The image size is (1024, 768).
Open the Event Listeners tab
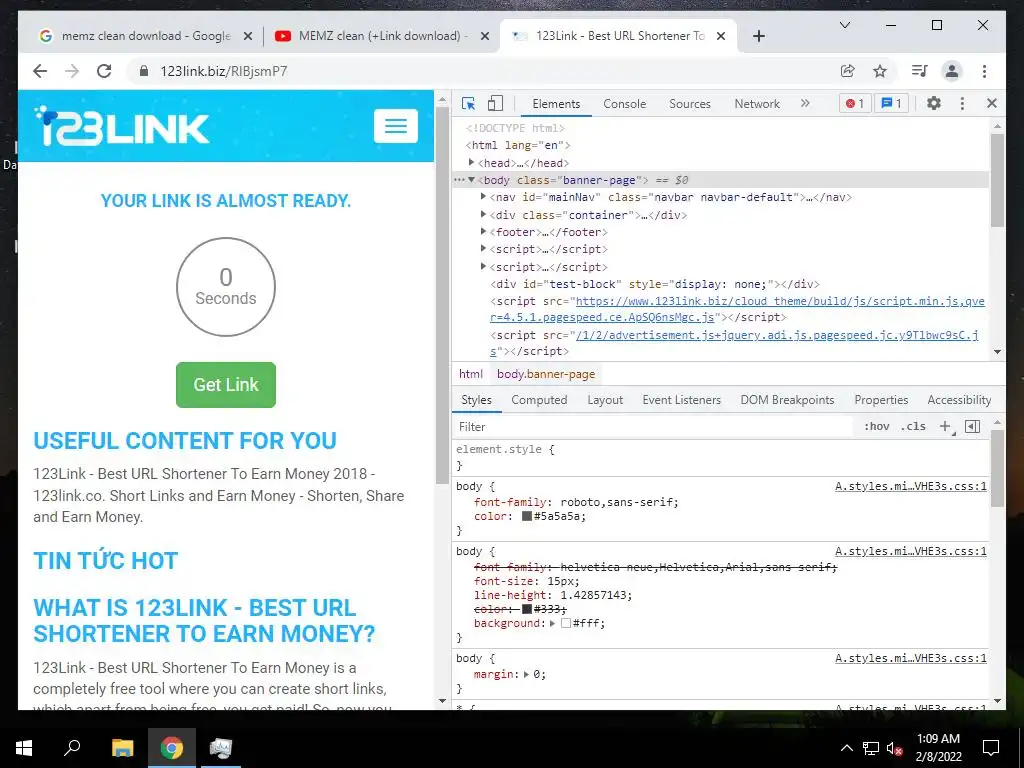tap(681, 400)
